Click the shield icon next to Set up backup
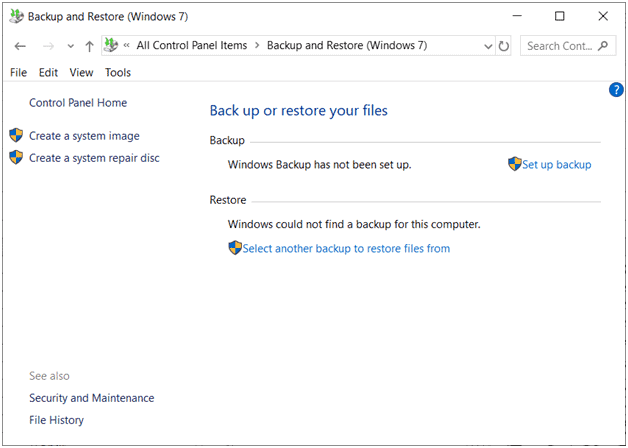Viewport: 628px width, 448px height. [515, 164]
